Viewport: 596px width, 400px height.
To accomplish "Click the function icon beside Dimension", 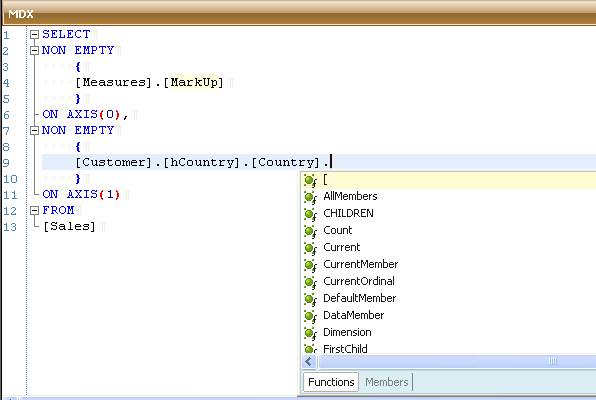I will click(x=310, y=333).
